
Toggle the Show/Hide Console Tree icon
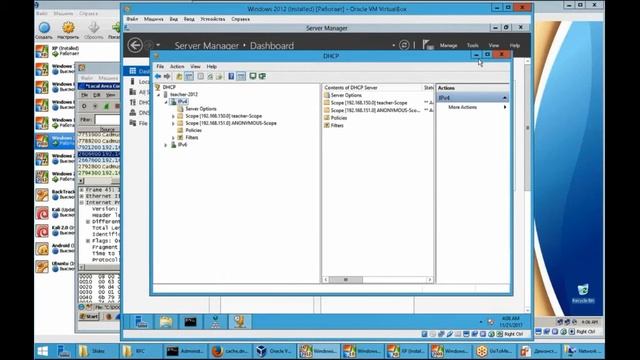(x=189, y=76)
